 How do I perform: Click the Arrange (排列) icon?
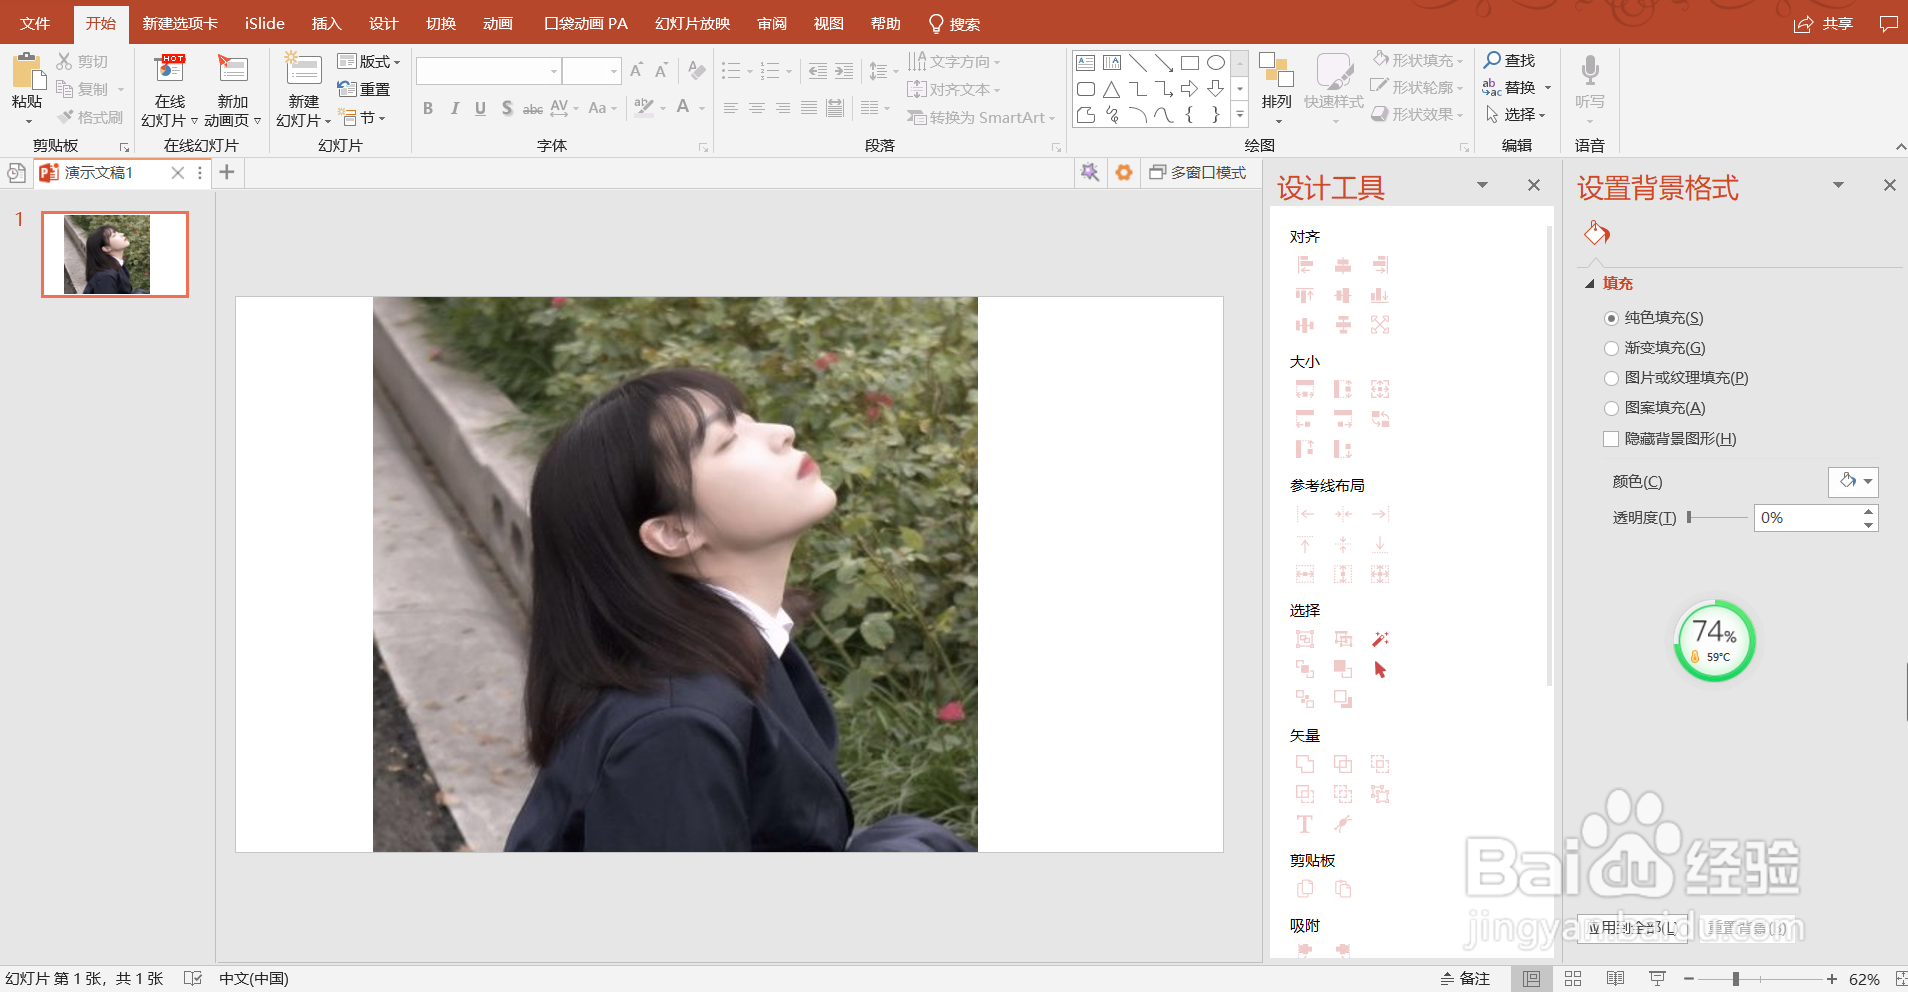tap(1276, 72)
